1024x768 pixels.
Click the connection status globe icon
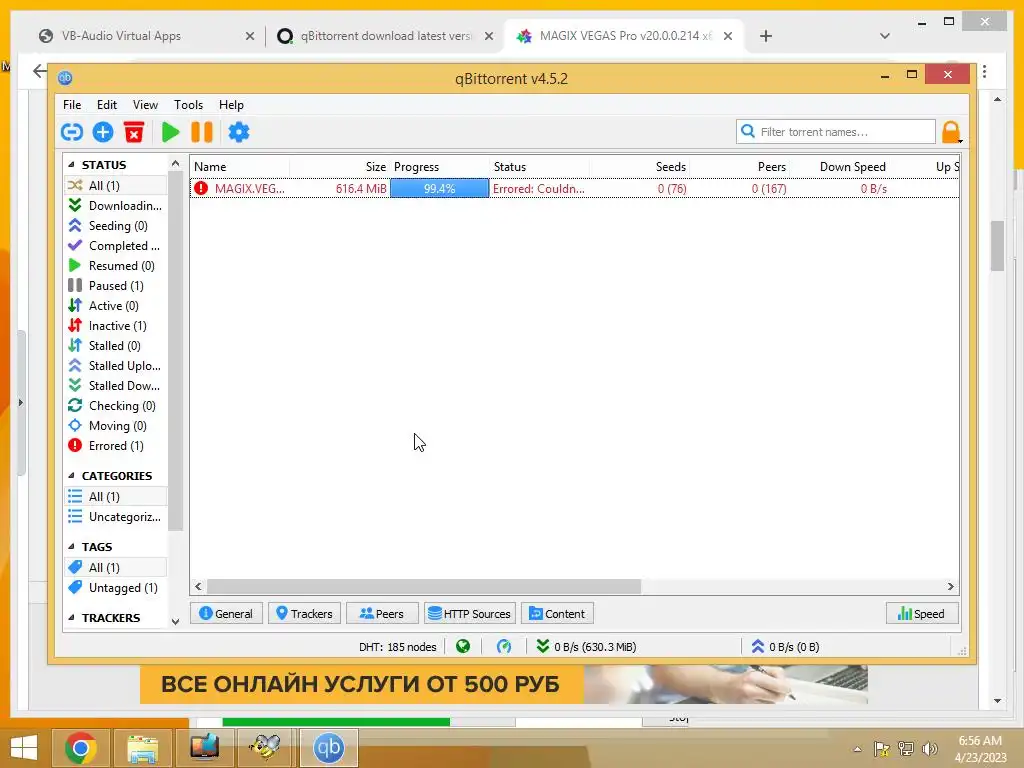point(463,647)
